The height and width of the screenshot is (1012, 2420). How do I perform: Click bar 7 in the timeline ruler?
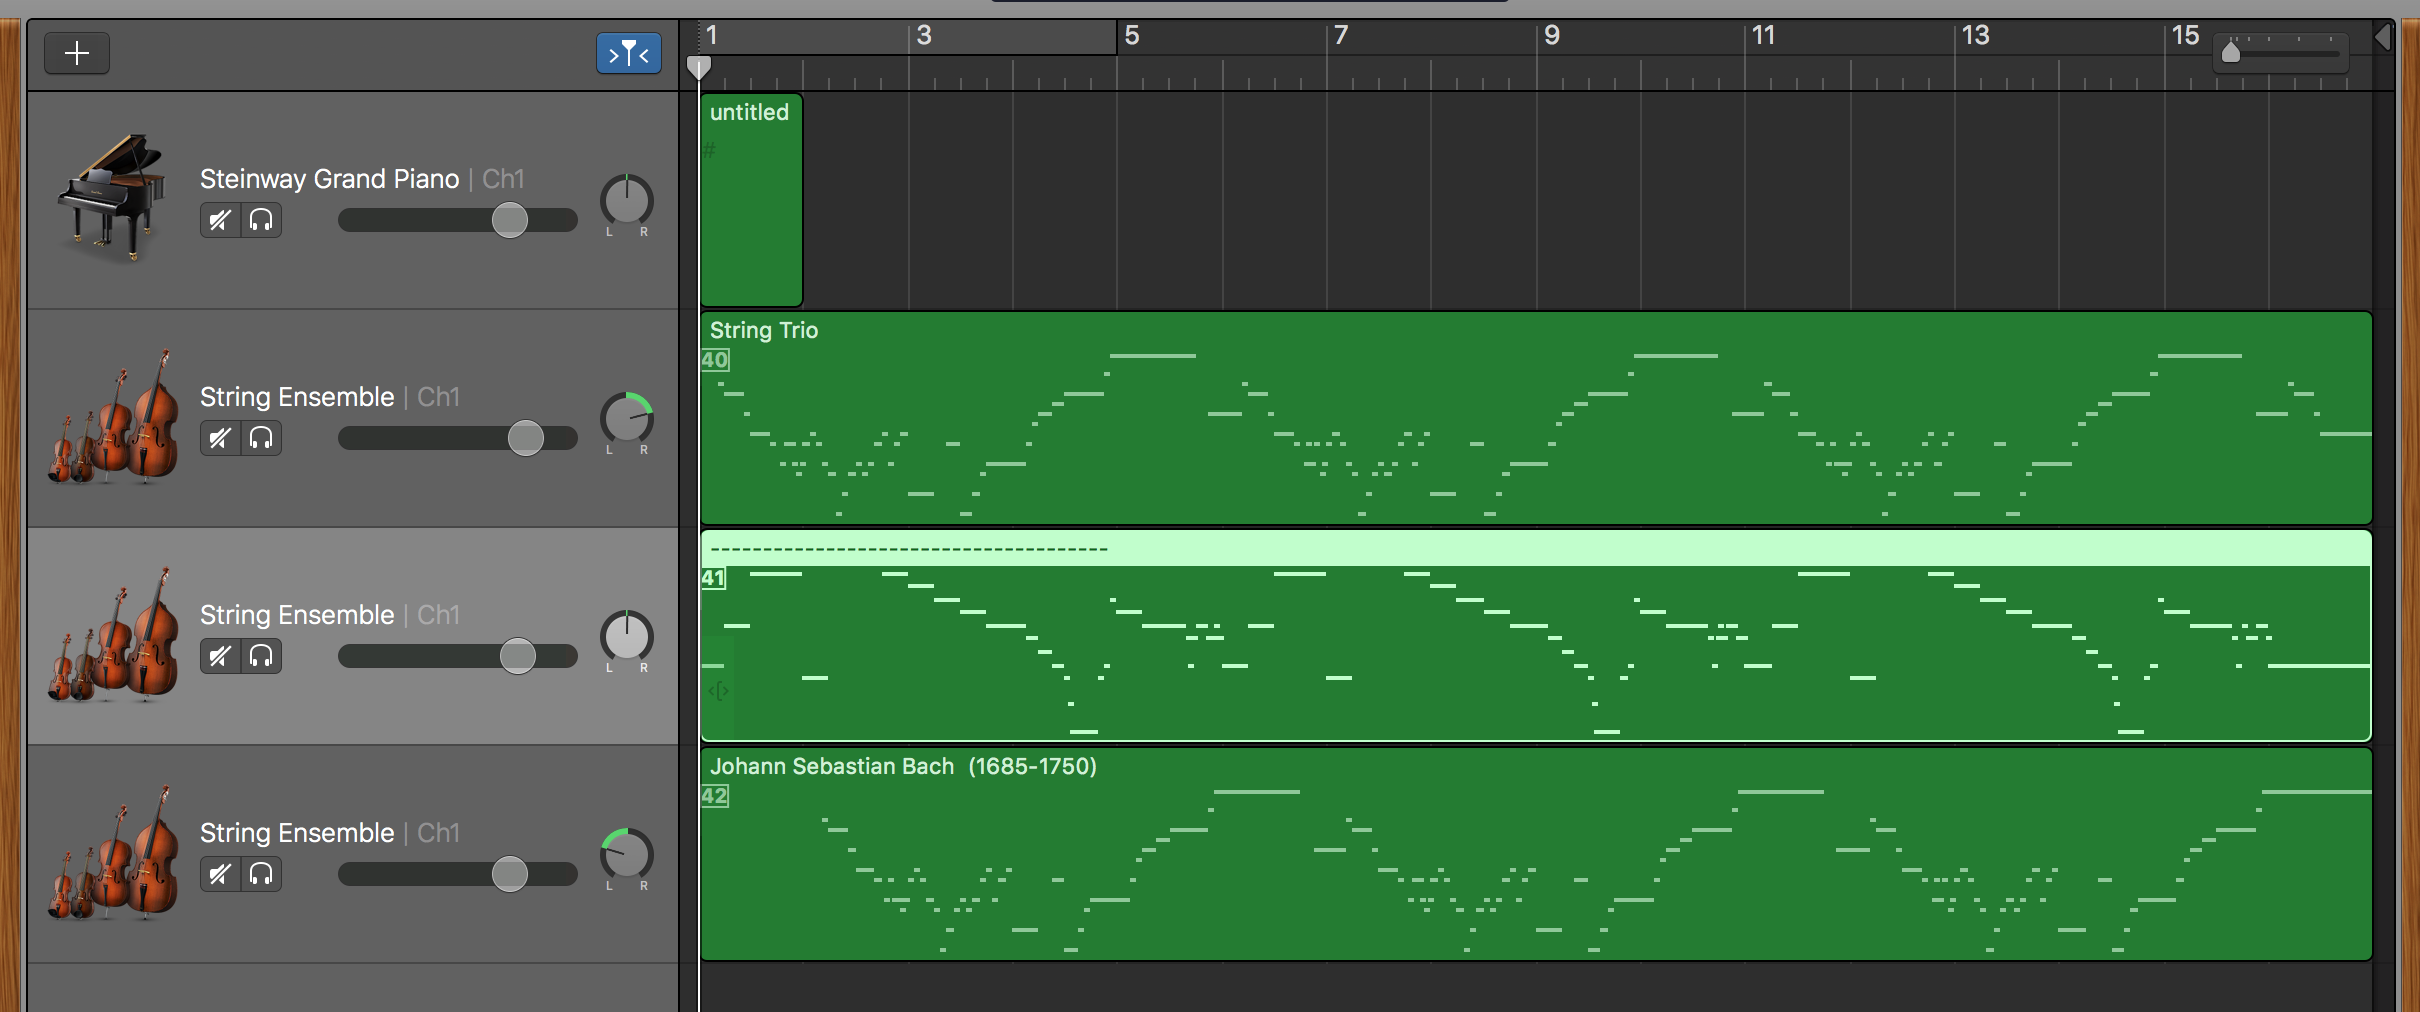point(1342,36)
